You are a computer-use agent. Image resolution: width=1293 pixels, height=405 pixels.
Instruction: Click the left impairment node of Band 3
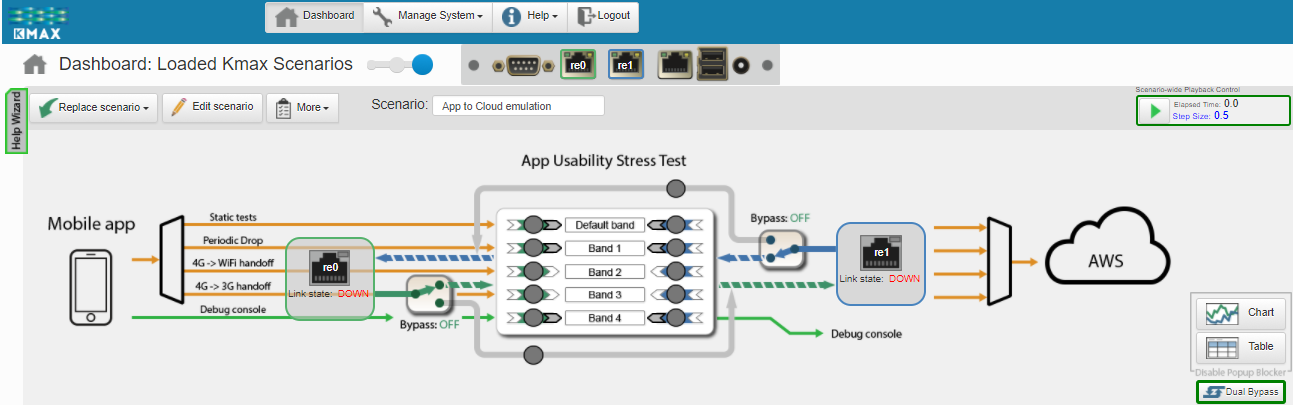coord(533,295)
